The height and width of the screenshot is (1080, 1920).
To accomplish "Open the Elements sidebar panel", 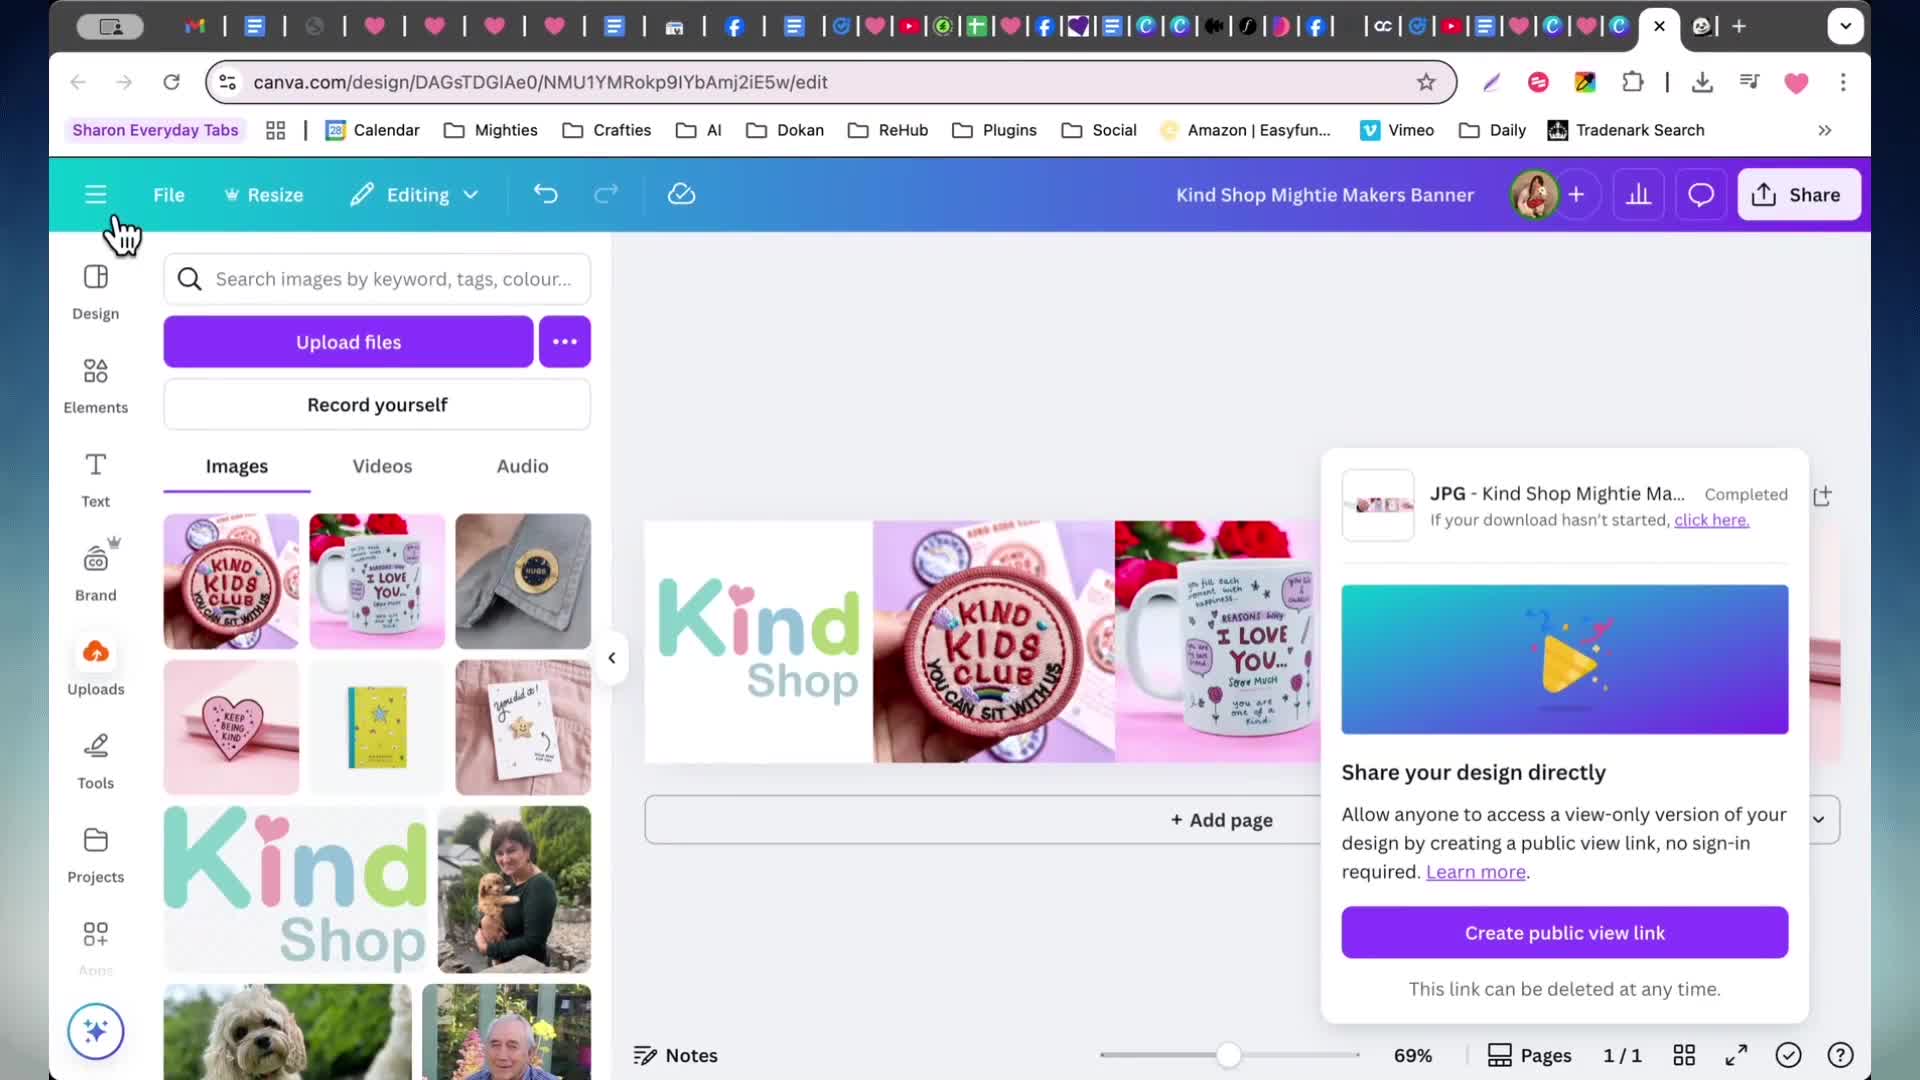I will click(x=95, y=385).
